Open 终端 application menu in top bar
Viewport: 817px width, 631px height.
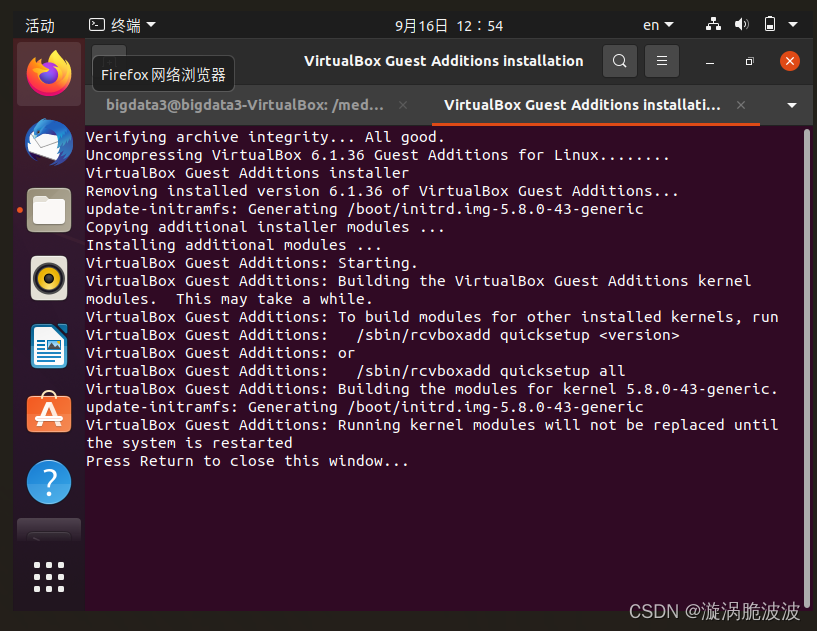(122, 25)
